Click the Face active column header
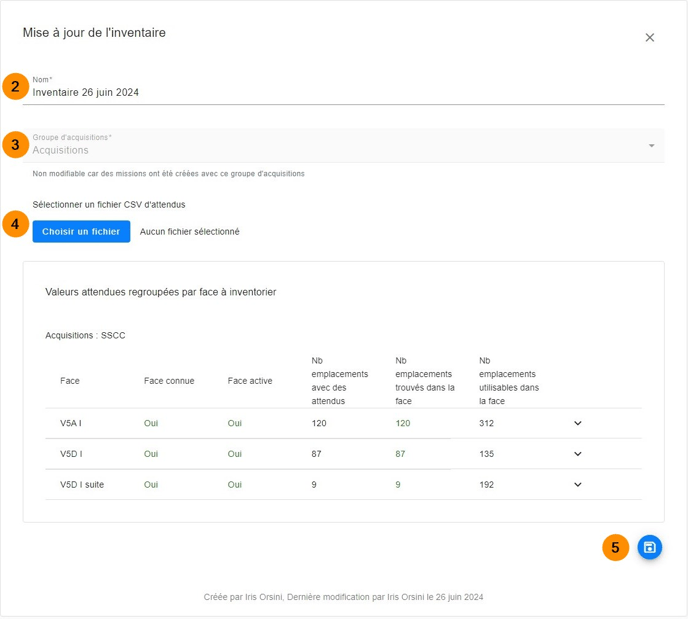This screenshot has width=688, height=619. (x=250, y=381)
